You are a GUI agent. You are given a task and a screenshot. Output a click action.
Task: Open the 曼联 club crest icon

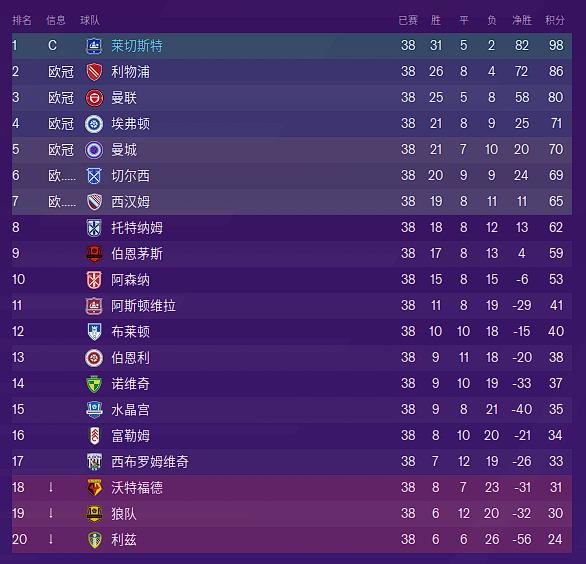point(94,98)
